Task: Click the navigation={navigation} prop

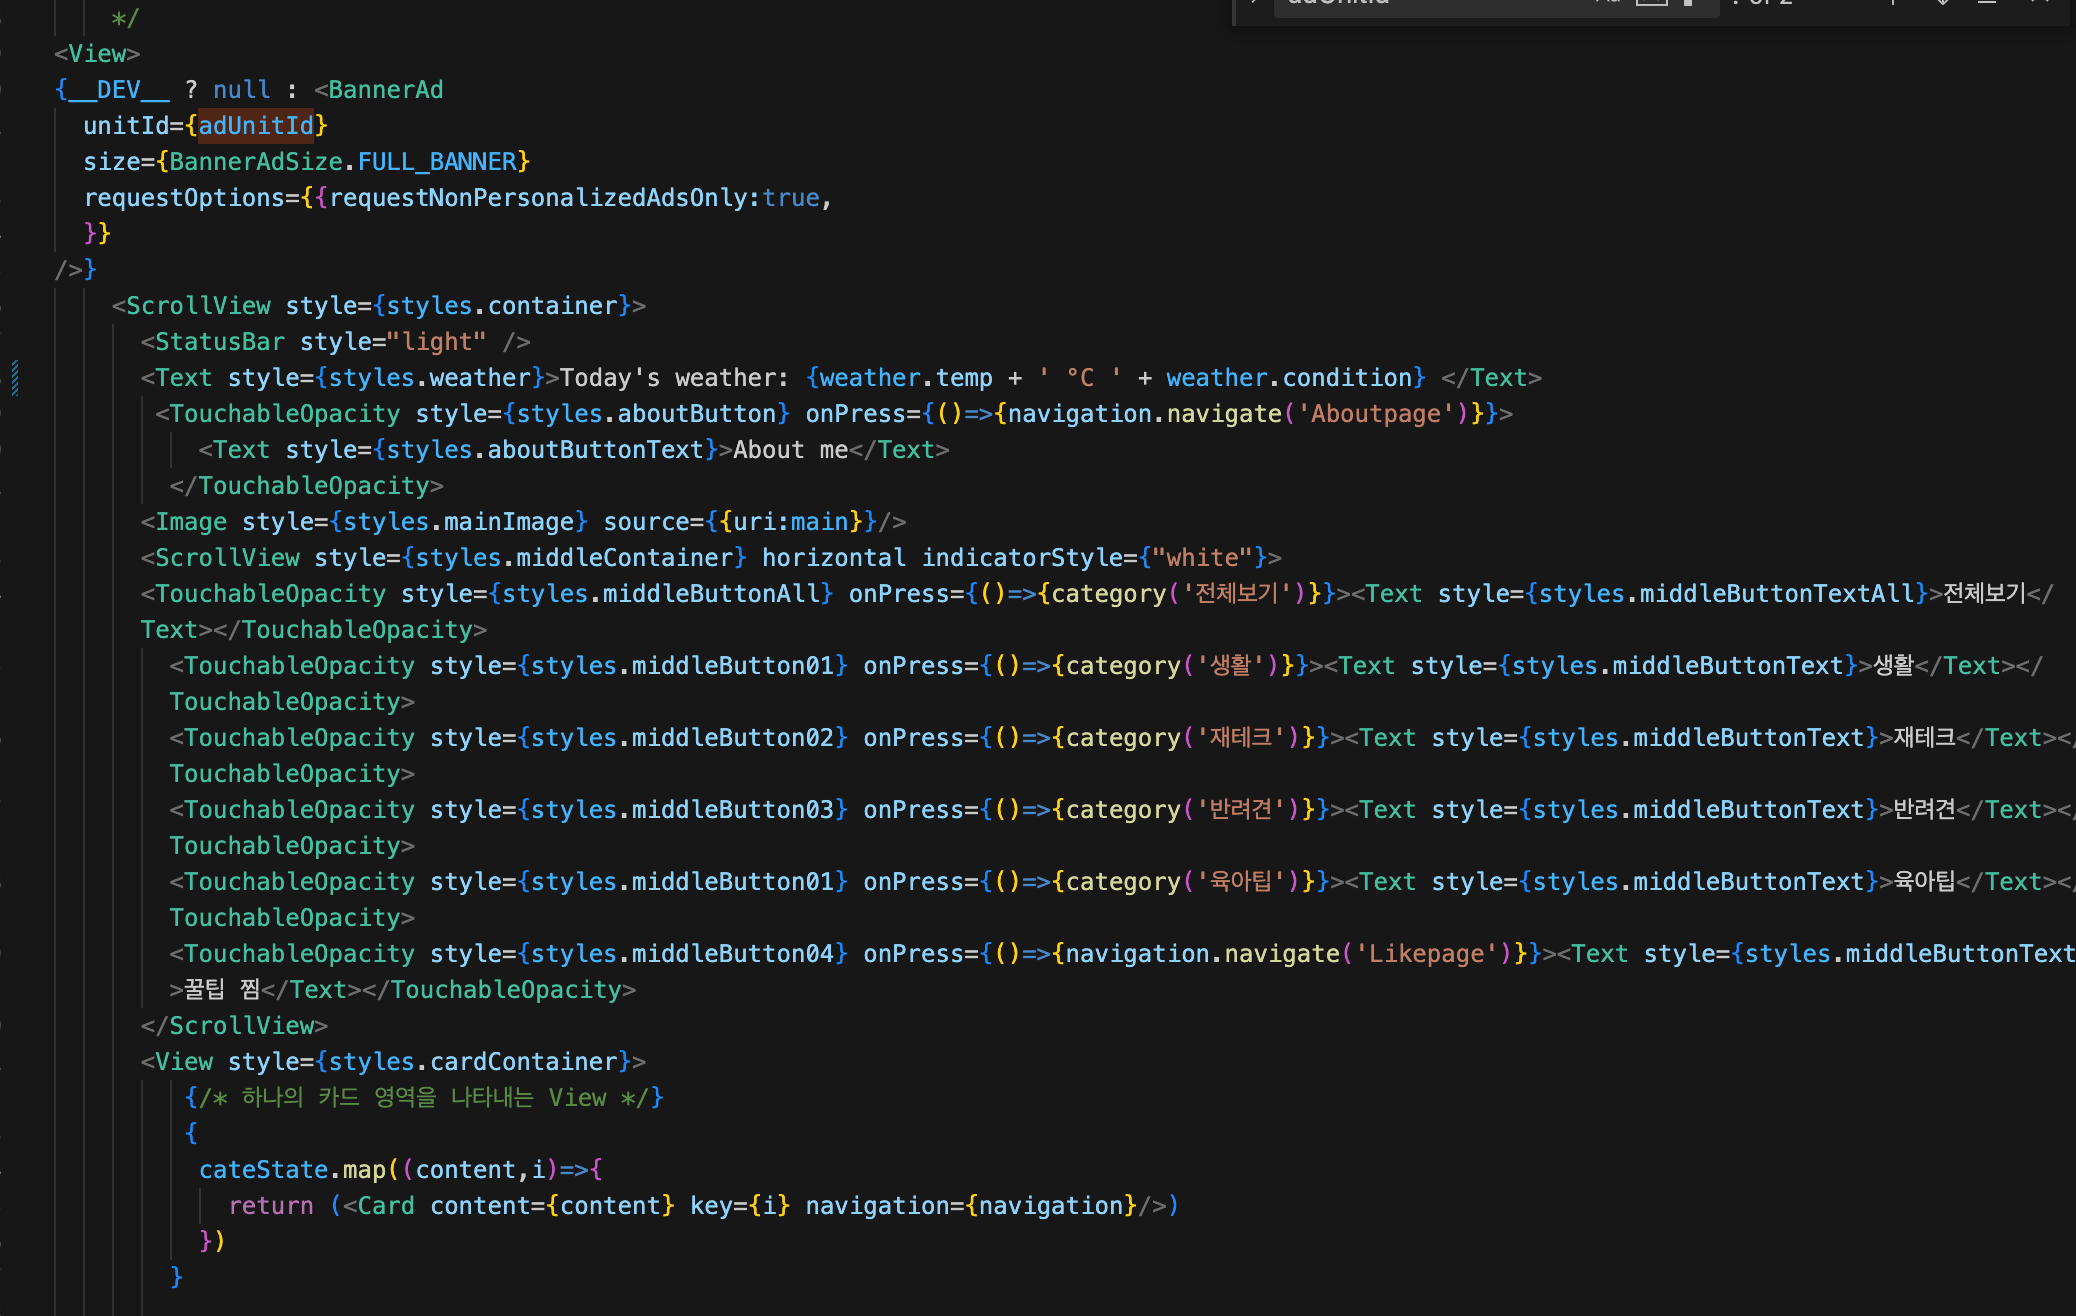Action: (x=971, y=1206)
